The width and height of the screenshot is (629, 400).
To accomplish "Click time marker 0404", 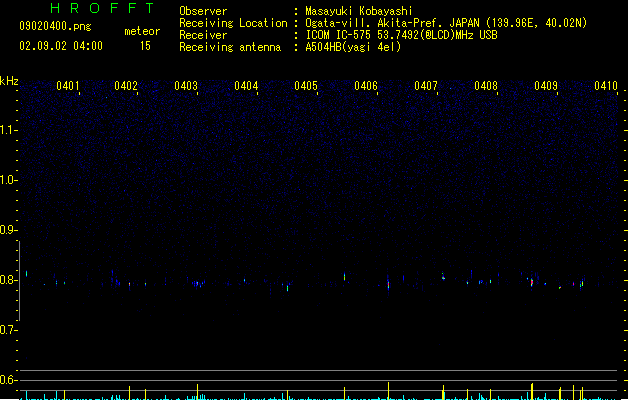I will (x=246, y=86).
